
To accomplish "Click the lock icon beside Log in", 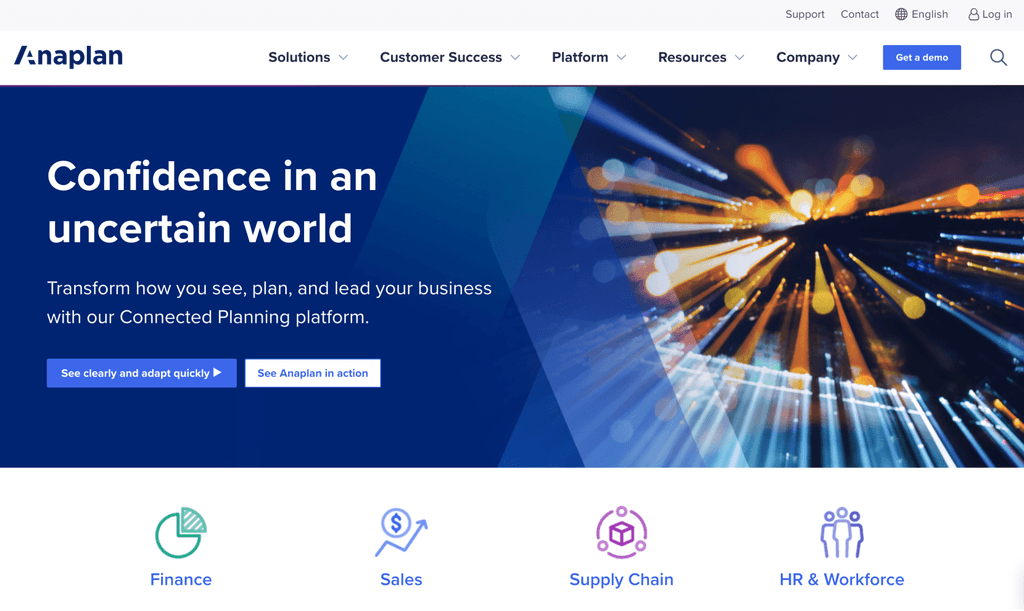I will click(973, 14).
